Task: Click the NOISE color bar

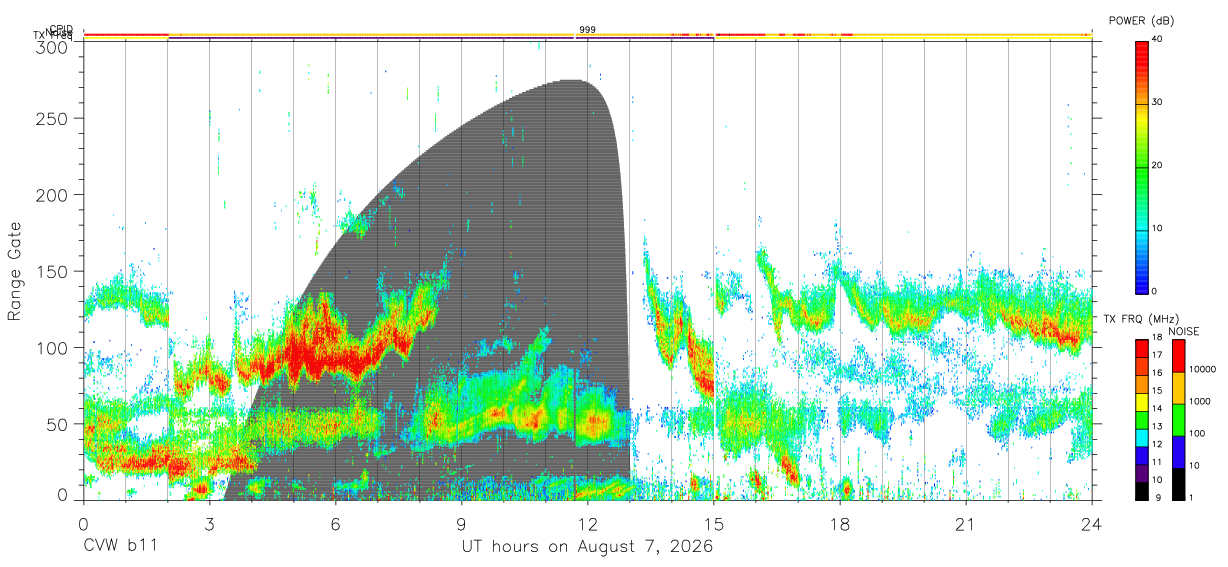Action: pyautogui.click(x=1177, y=420)
